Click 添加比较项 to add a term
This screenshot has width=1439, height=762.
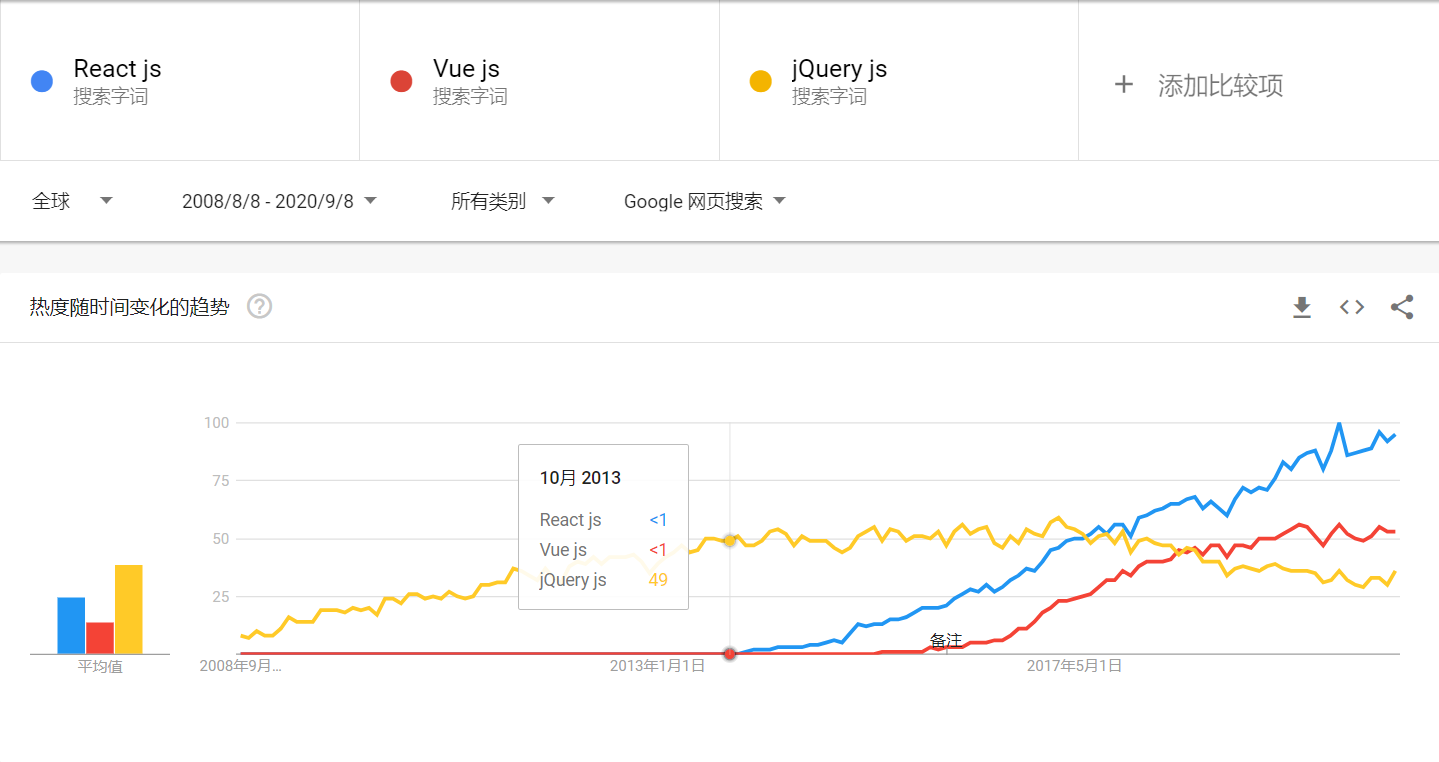coord(1220,85)
